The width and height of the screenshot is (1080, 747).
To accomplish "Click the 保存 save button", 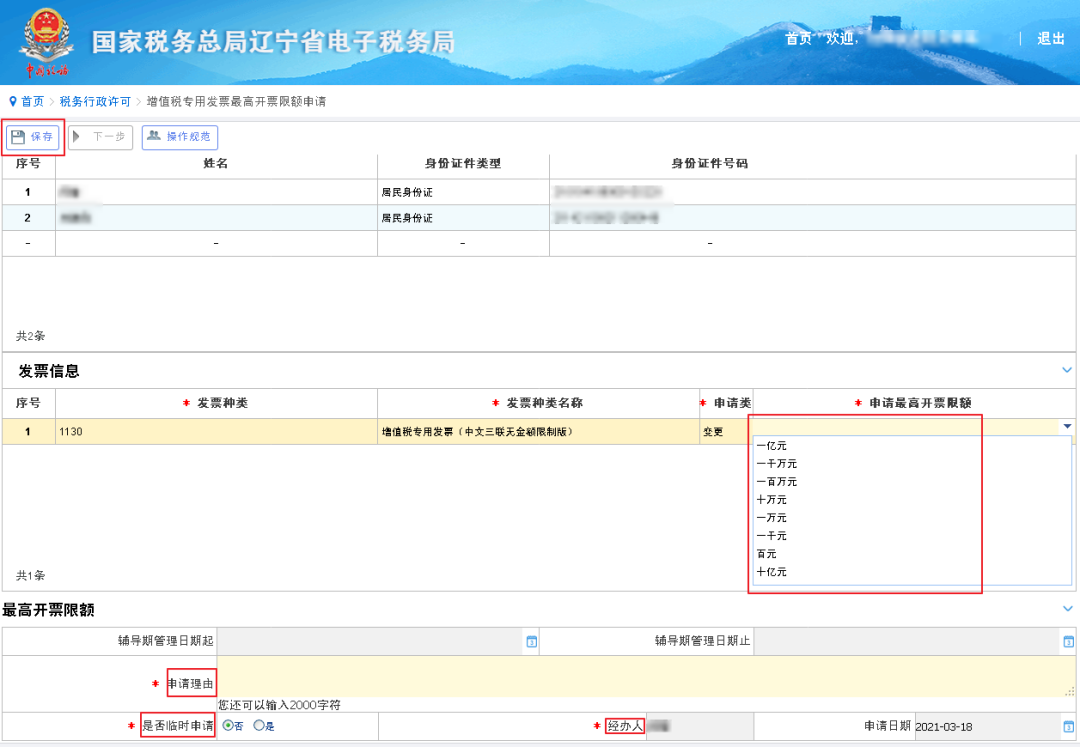I will pyautogui.click(x=32, y=137).
